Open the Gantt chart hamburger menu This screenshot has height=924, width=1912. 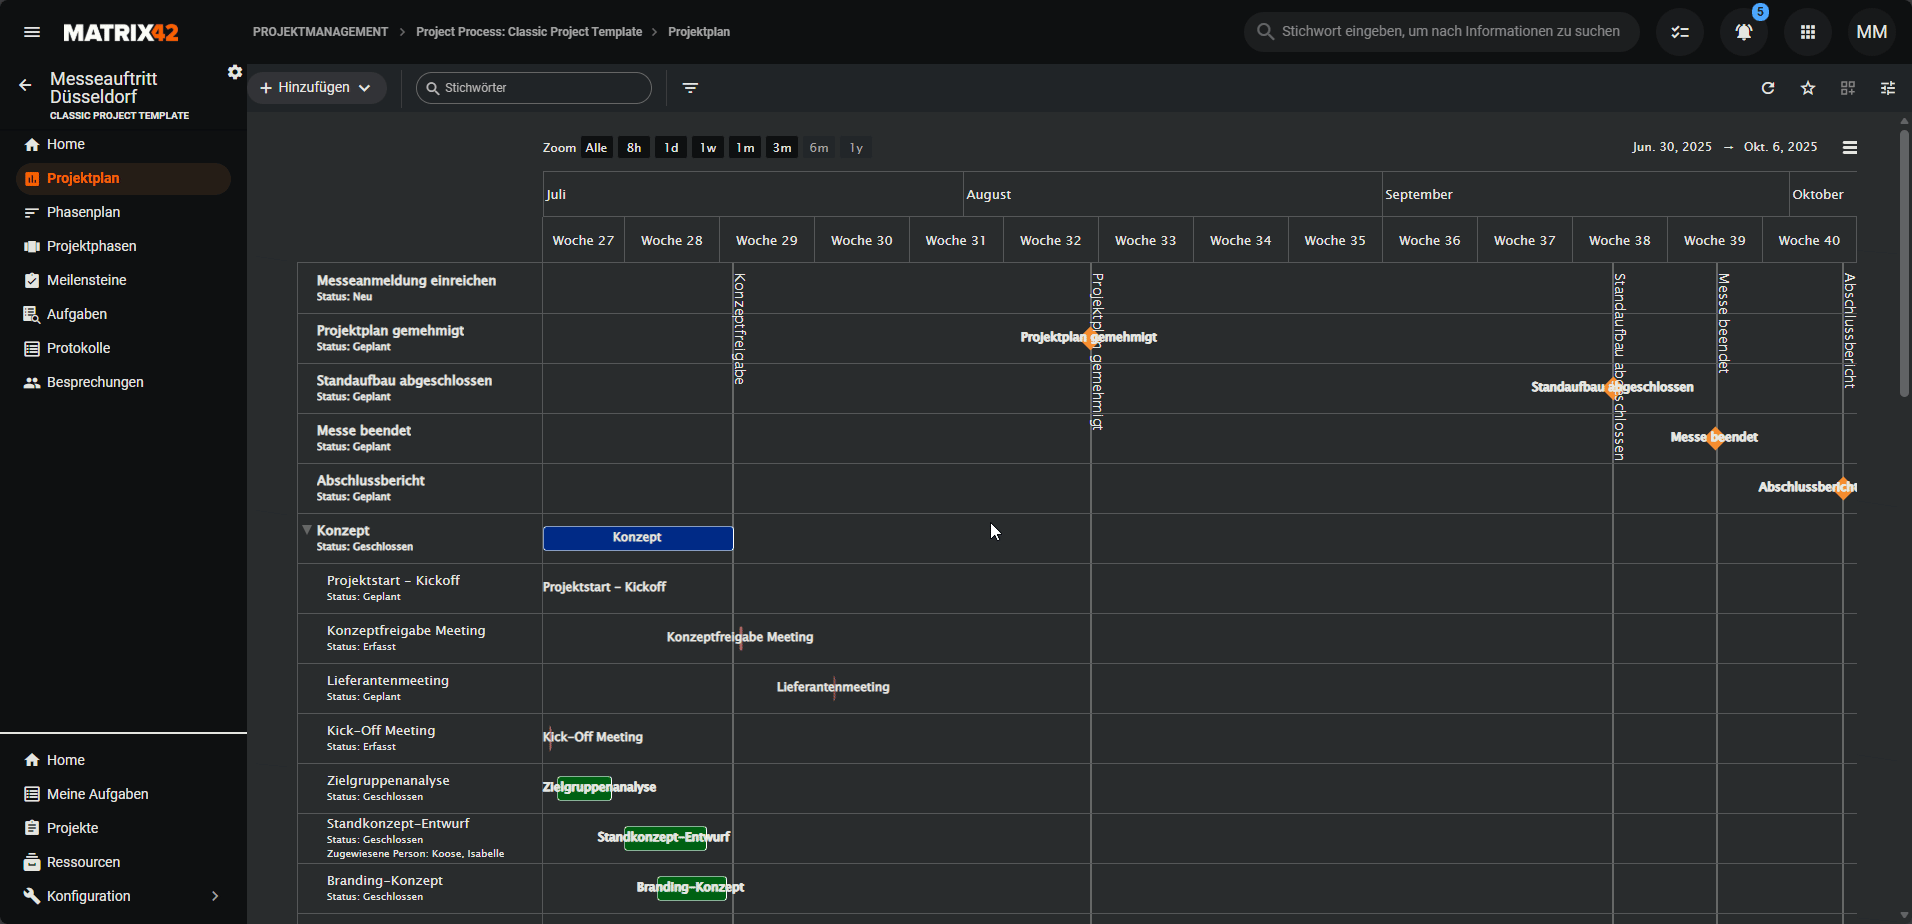point(1850,148)
